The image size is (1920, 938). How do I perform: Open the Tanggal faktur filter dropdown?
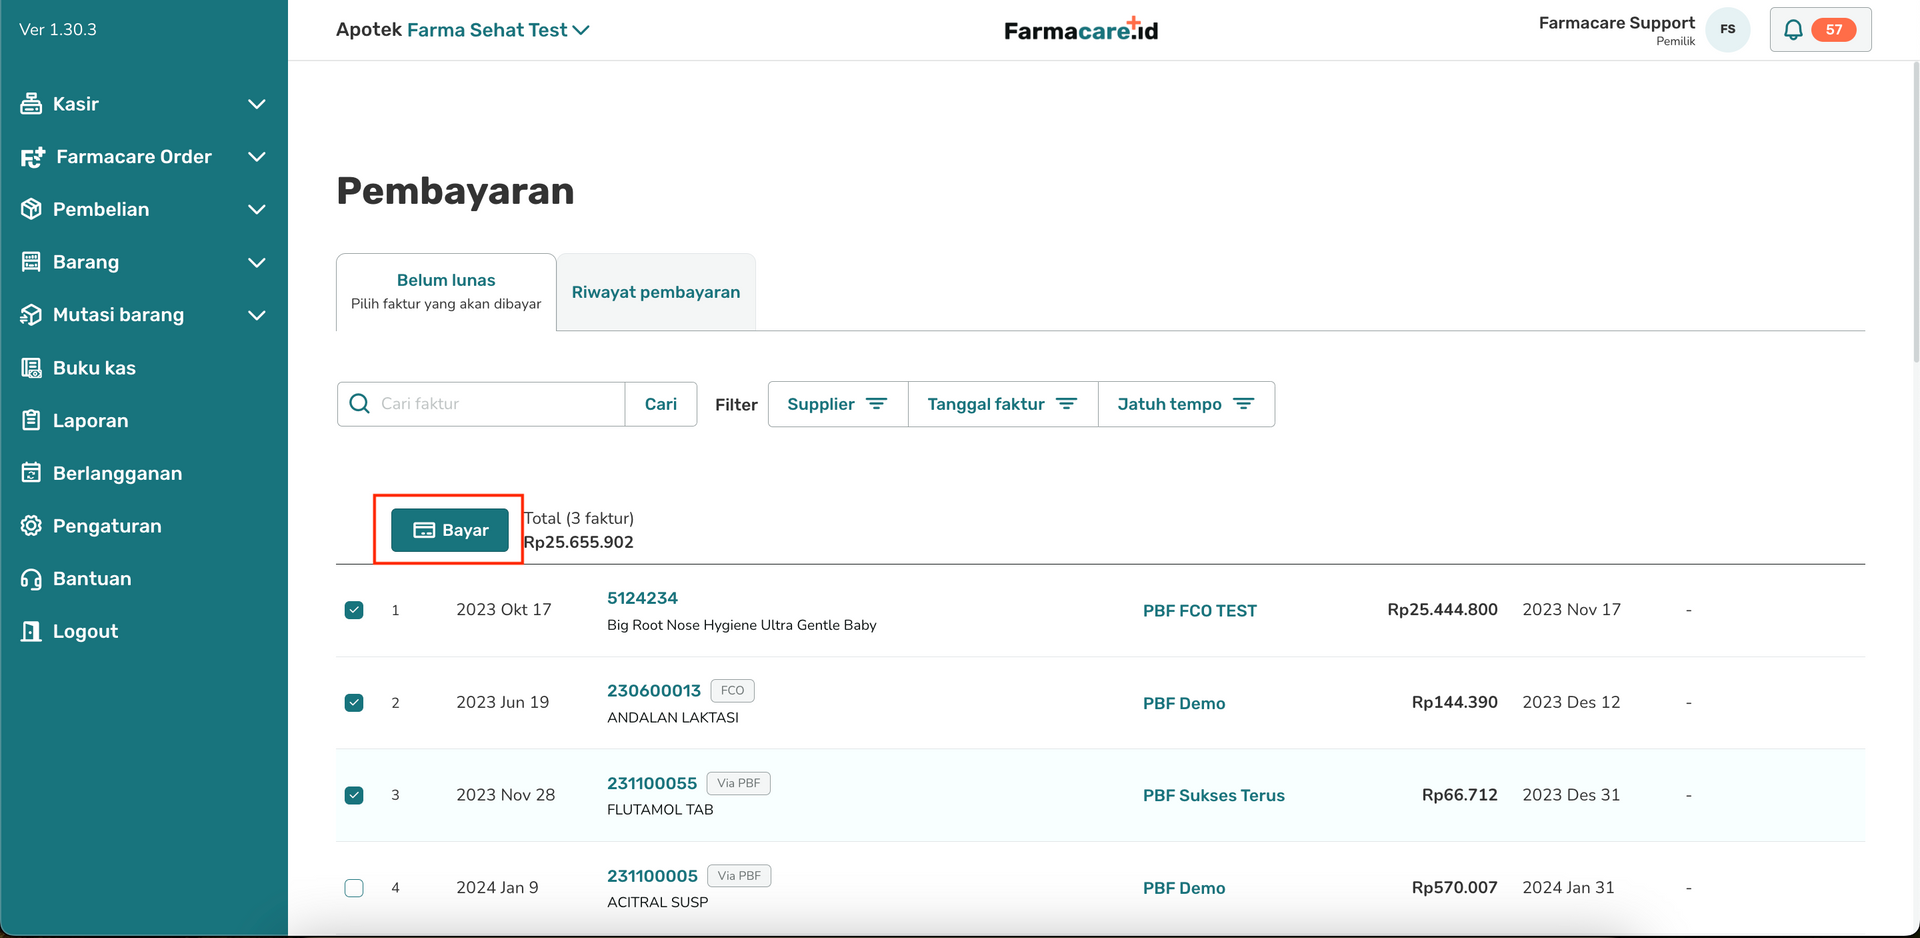pos(1003,404)
